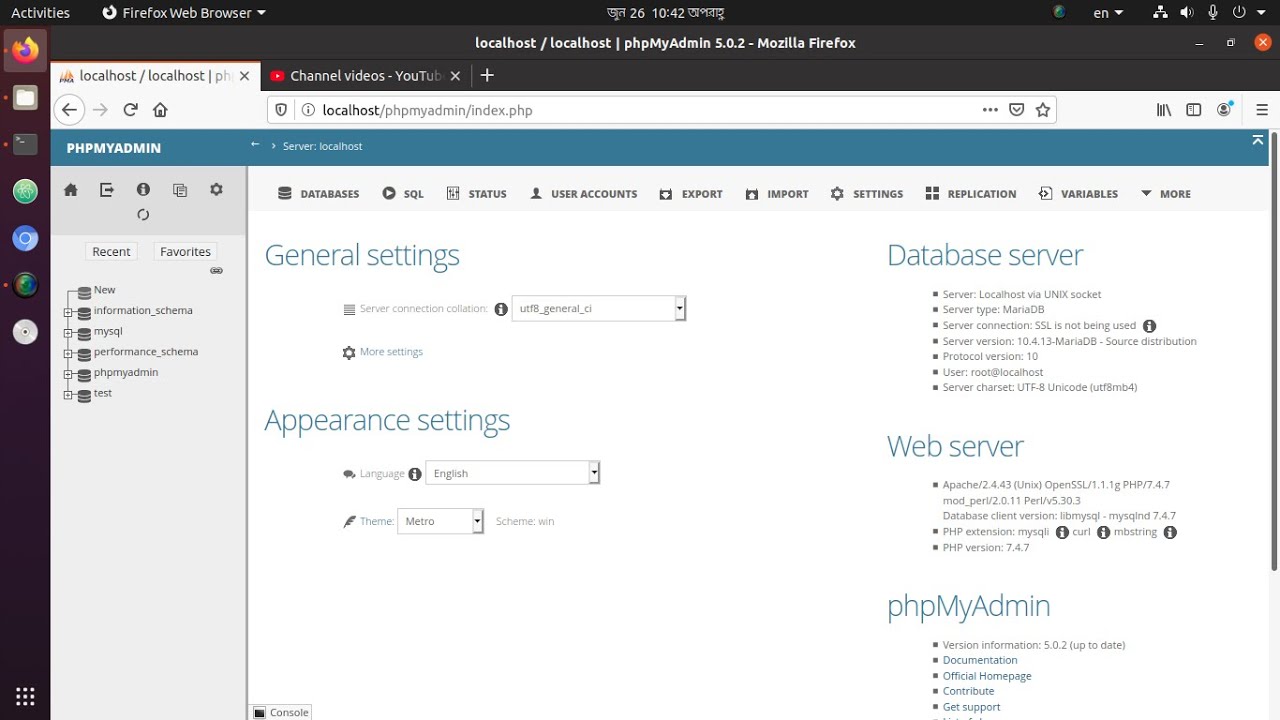Click info icon beside SSL is not being used

click(x=1150, y=326)
